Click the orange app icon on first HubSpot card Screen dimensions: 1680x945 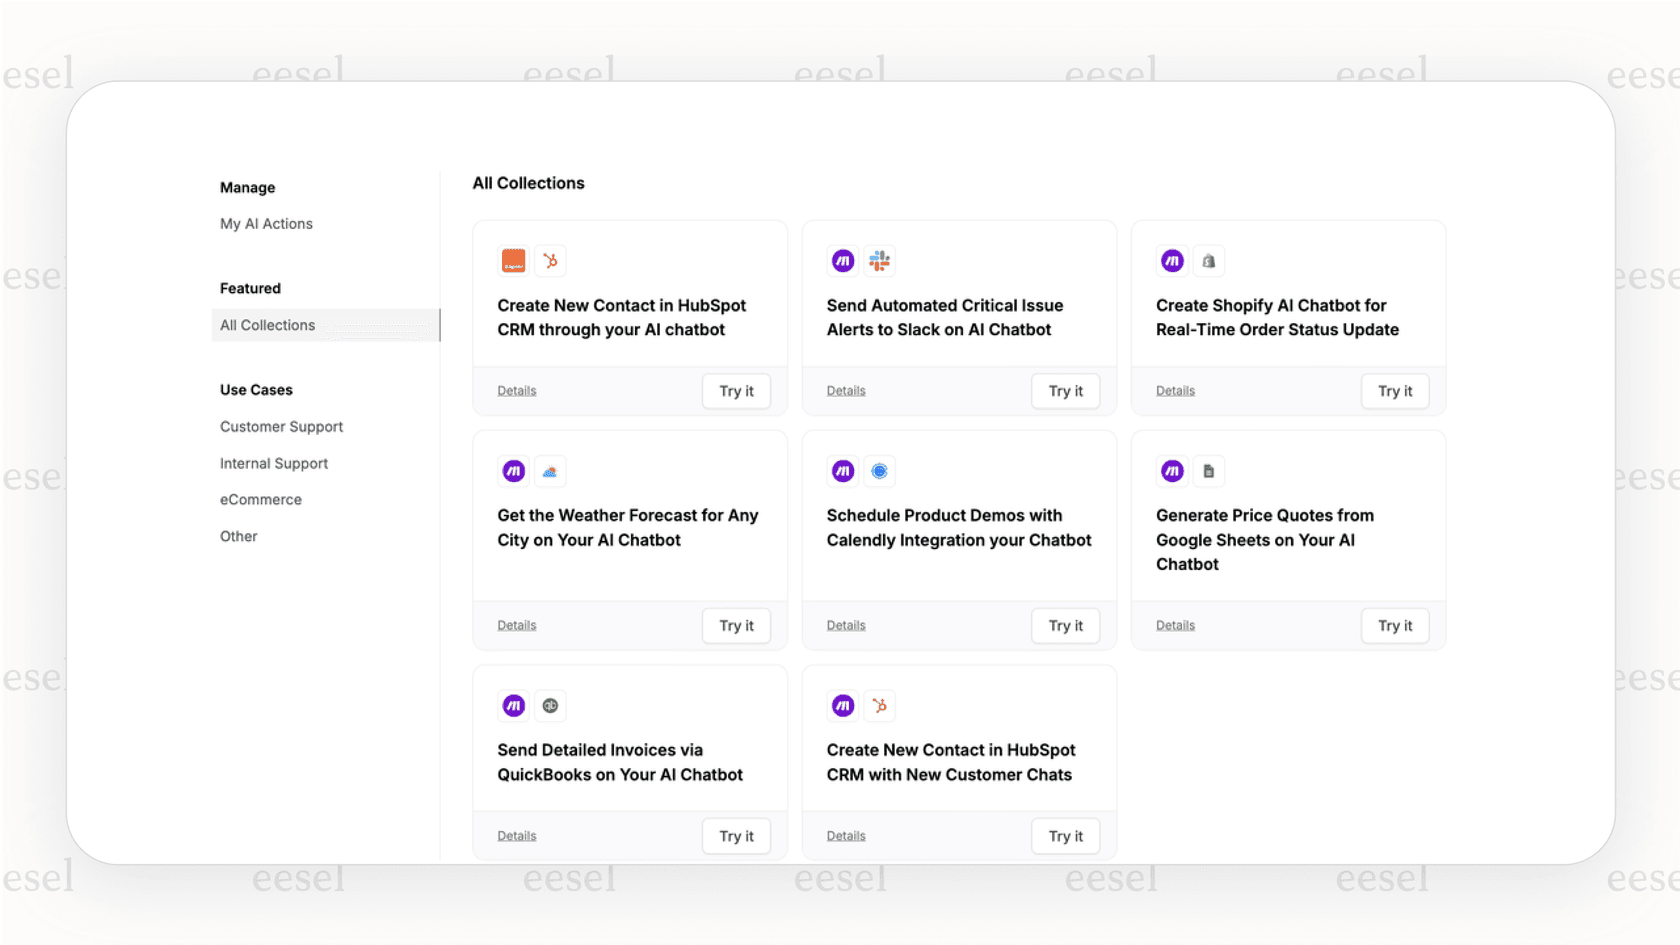pyautogui.click(x=513, y=260)
